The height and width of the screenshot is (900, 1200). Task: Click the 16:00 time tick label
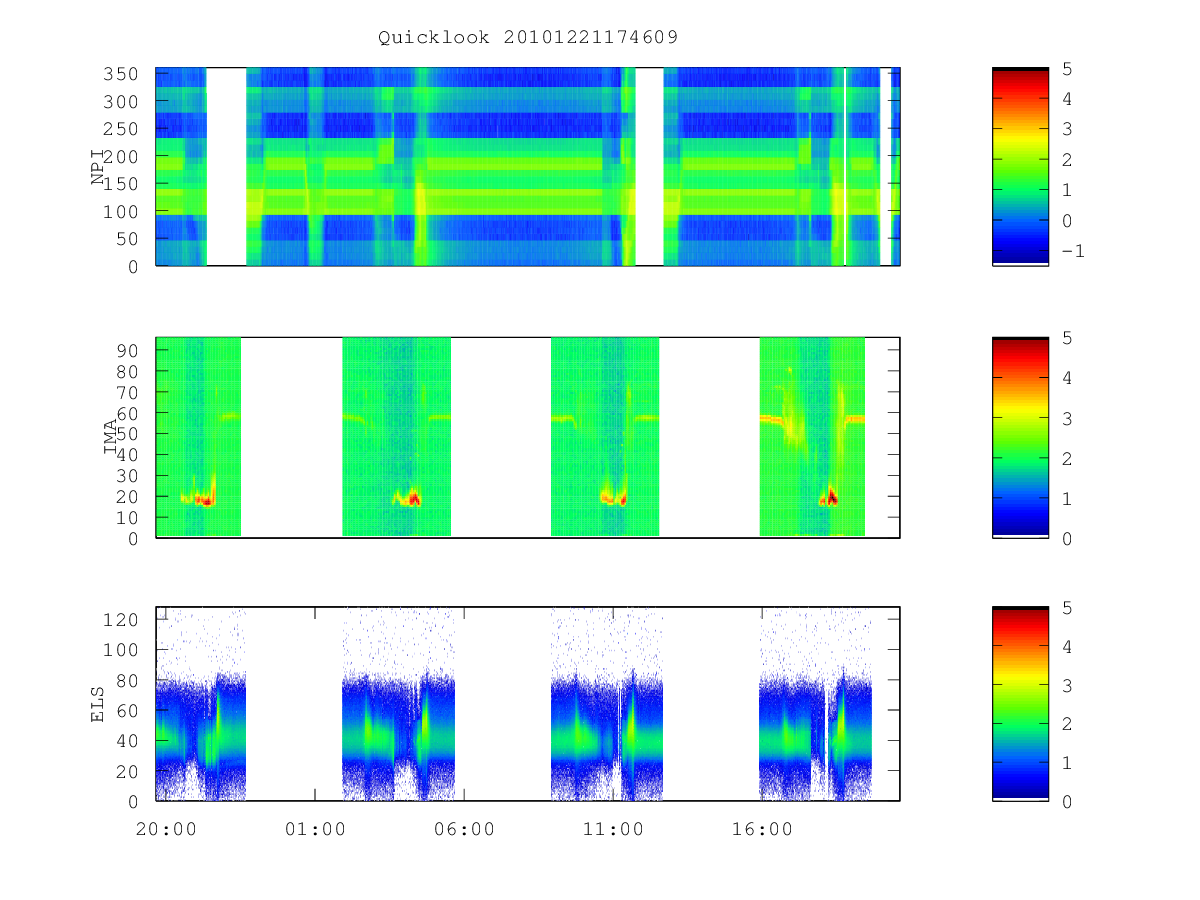[762, 829]
